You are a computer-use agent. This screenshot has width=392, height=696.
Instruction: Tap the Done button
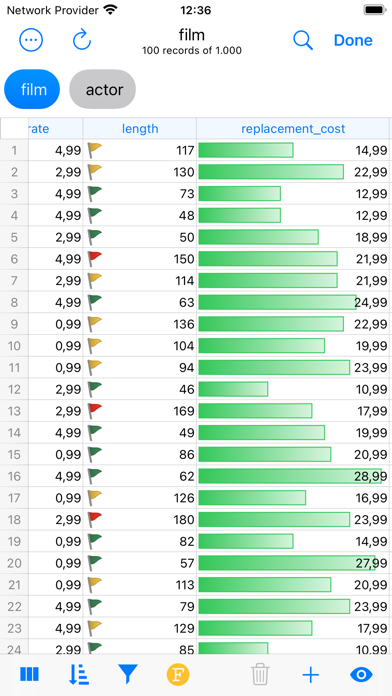[353, 40]
